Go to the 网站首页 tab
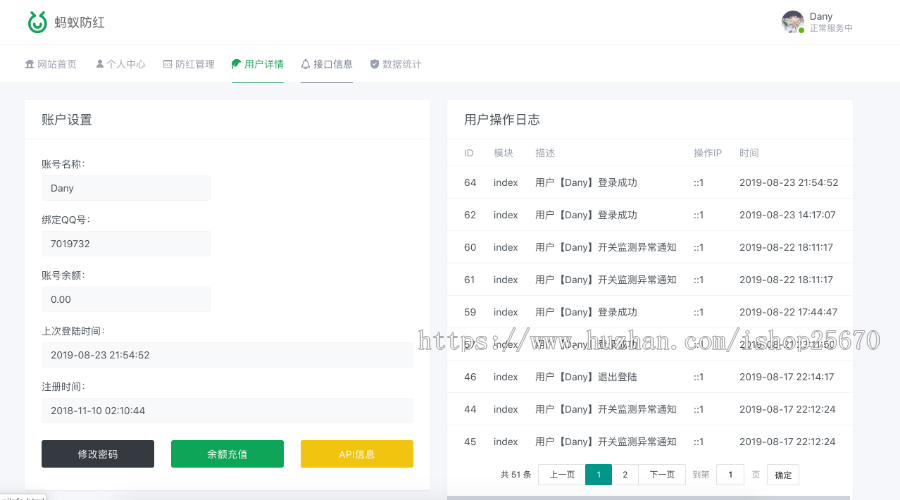 pyautogui.click(x=51, y=64)
